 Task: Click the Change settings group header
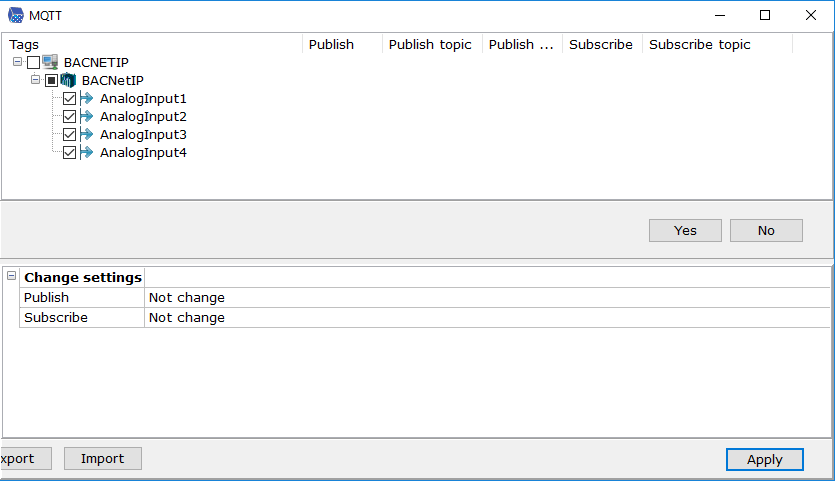(x=83, y=278)
